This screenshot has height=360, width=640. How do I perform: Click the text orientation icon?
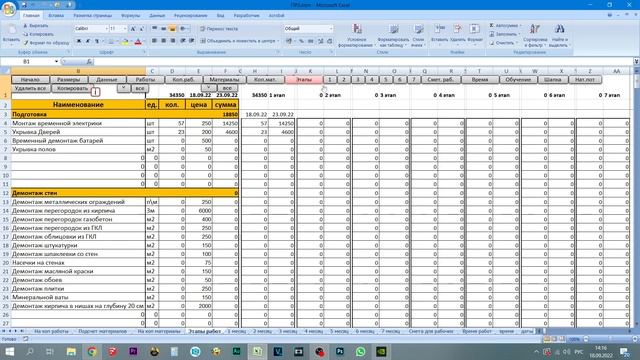pyautogui.click(x=183, y=29)
